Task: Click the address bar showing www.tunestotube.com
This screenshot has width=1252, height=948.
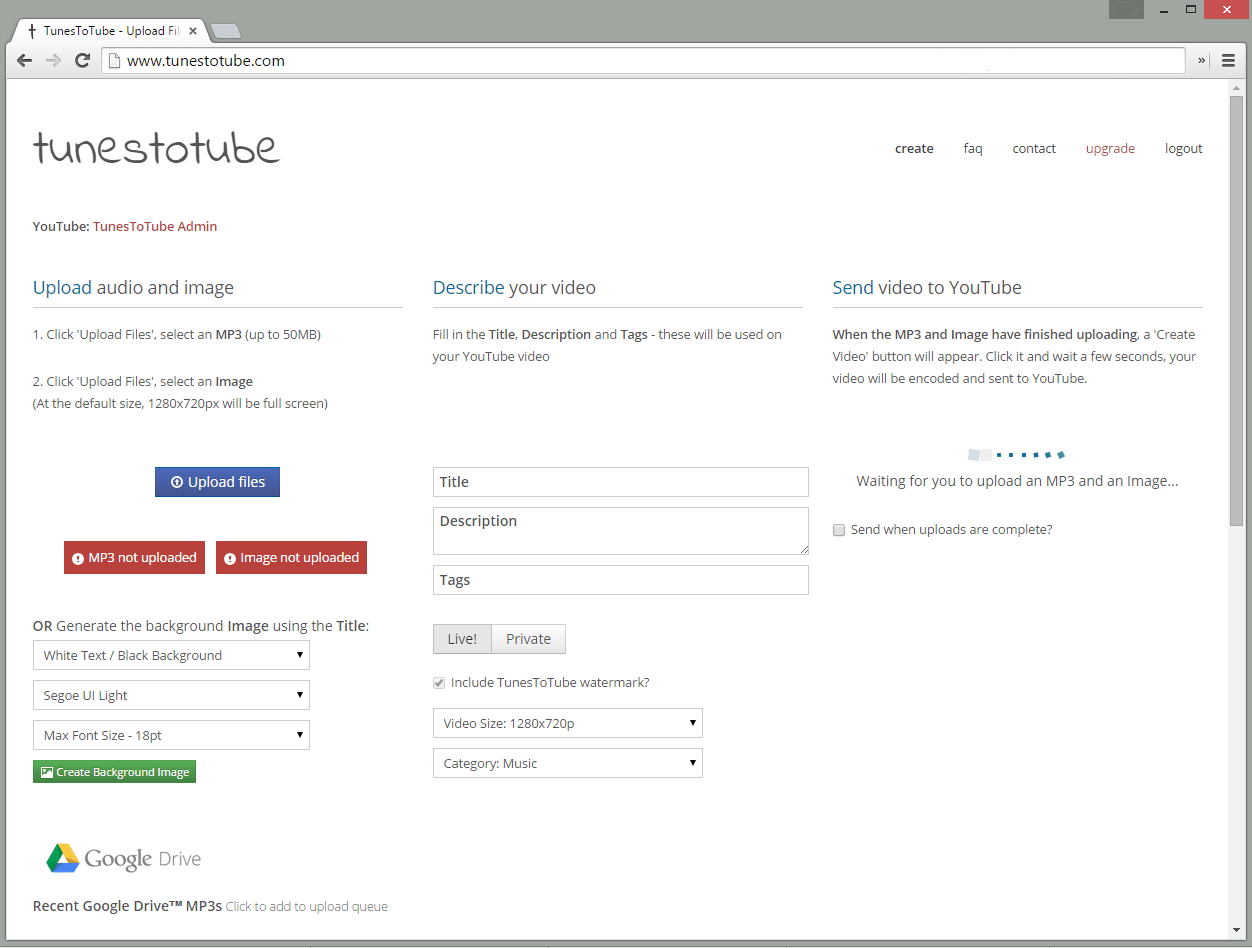Action: point(644,61)
